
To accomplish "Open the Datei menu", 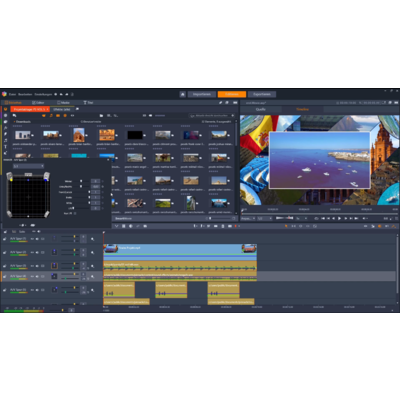I will [12, 94].
